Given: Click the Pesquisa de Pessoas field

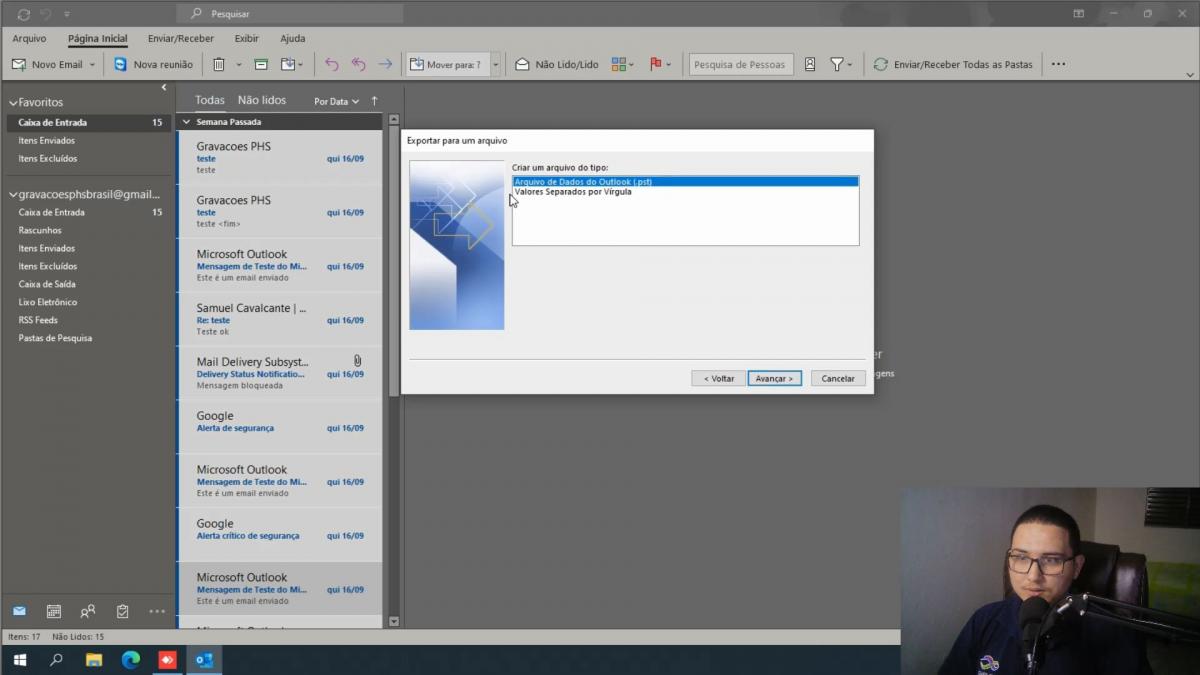Looking at the screenshot, I should point(741,64).
